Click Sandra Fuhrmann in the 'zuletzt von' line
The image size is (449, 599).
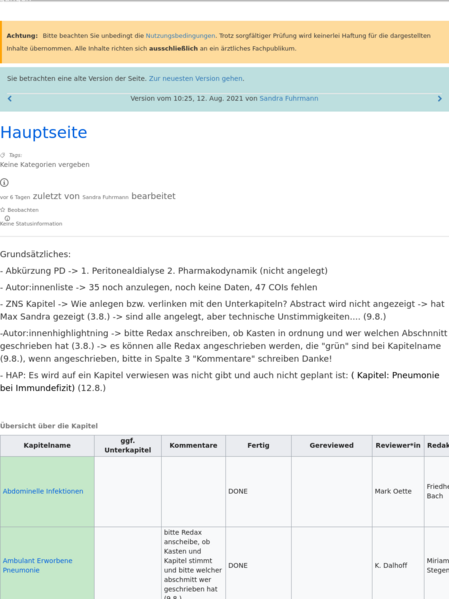click(x=105, y=197)
